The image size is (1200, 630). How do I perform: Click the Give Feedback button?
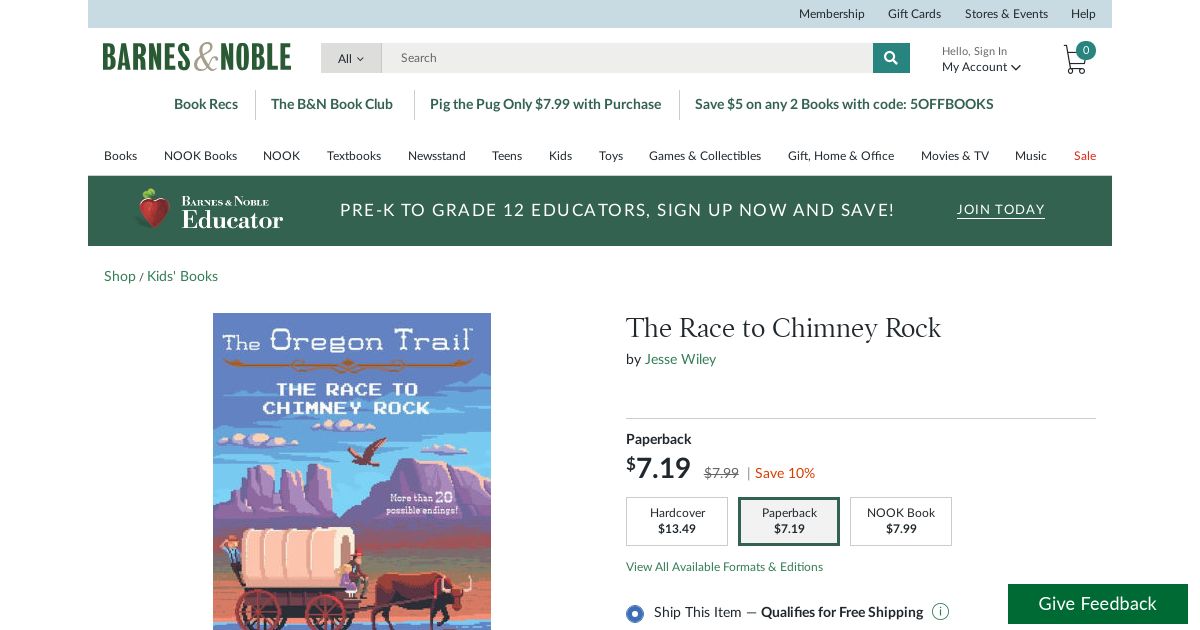[1097, 604]
